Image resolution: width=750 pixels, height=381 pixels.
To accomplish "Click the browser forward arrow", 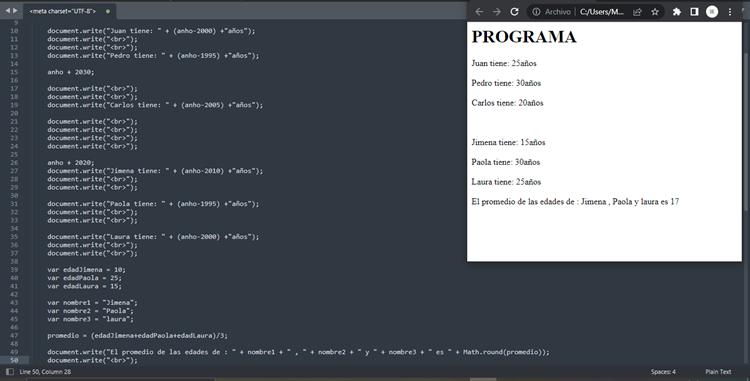I will (496, 12).
